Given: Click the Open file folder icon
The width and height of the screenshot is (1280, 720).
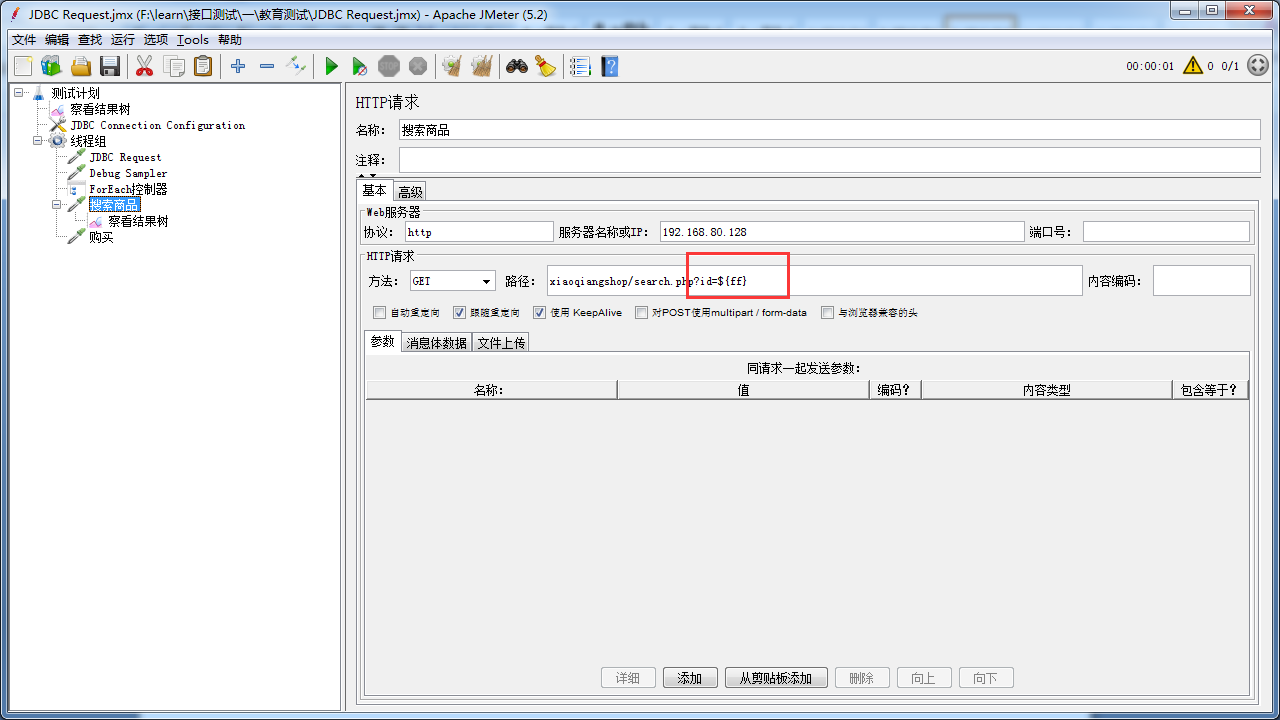Looking at the screenshot, I should (81, 66).
